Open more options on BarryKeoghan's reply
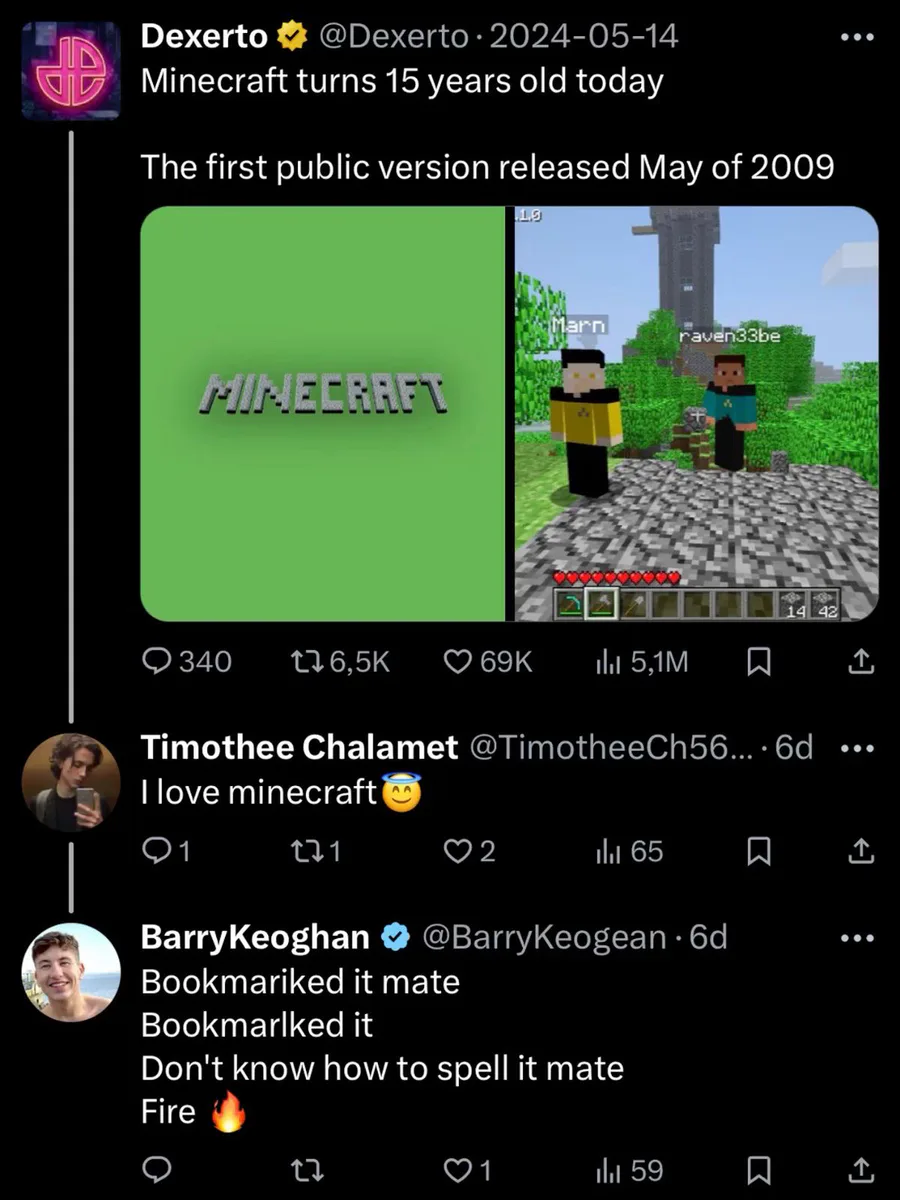The height and width of the screenshot is (1200, 900). coord(857,938)
